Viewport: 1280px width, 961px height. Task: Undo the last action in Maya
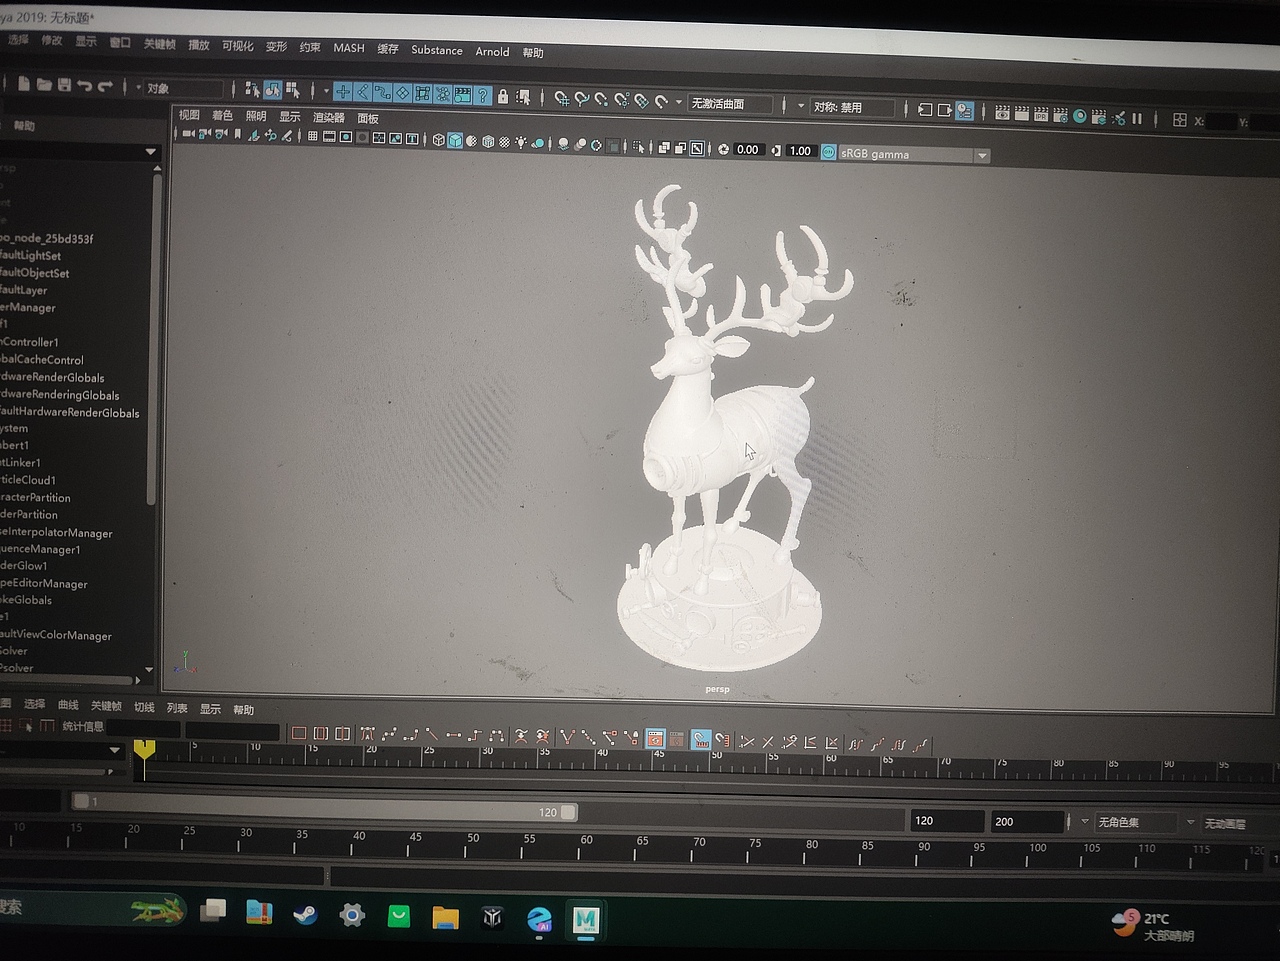click(84, 86)
